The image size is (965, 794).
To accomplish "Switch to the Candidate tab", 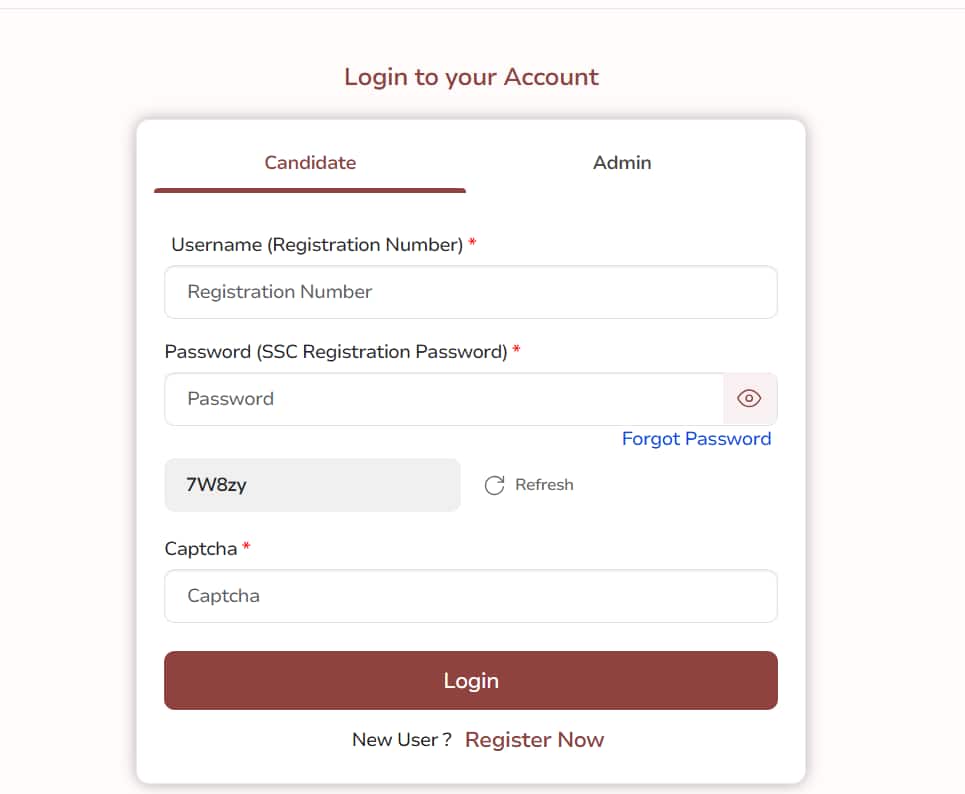I will (x=310, y=162).
